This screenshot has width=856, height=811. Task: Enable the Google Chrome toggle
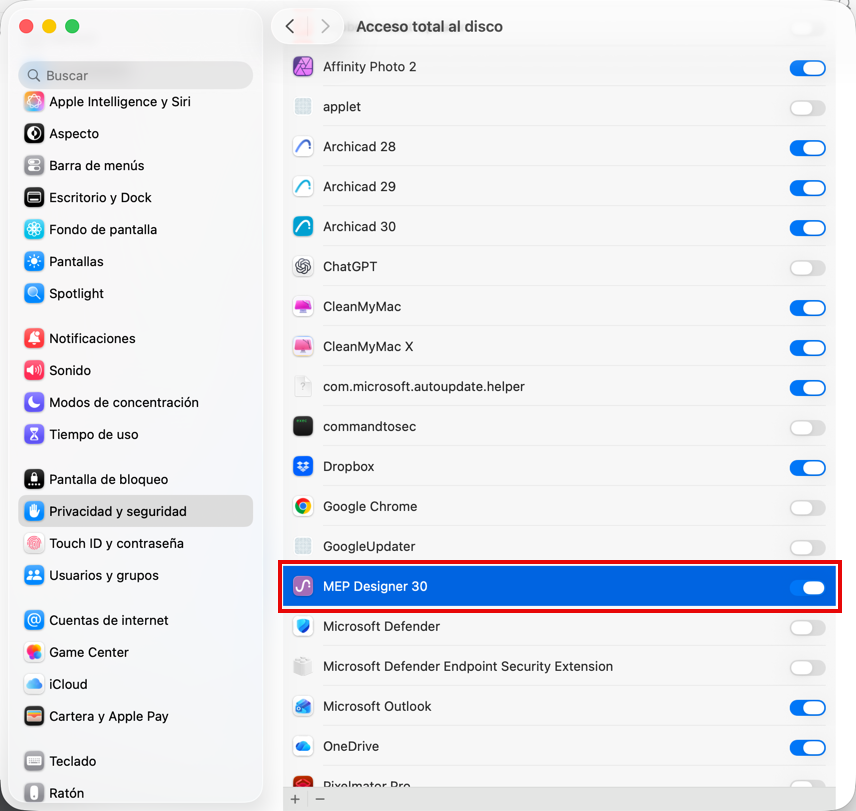[x=807, y=508]
